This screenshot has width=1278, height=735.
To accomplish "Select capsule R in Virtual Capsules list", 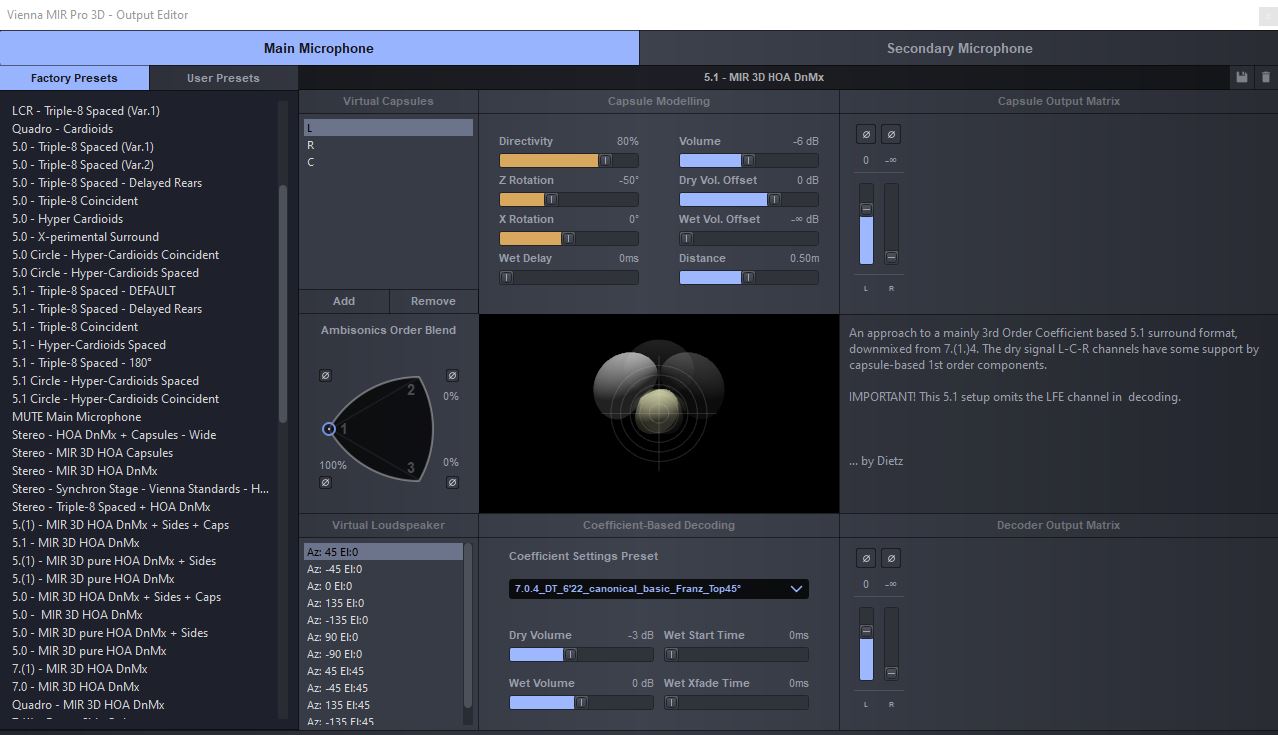I will (x=311, y=145).
